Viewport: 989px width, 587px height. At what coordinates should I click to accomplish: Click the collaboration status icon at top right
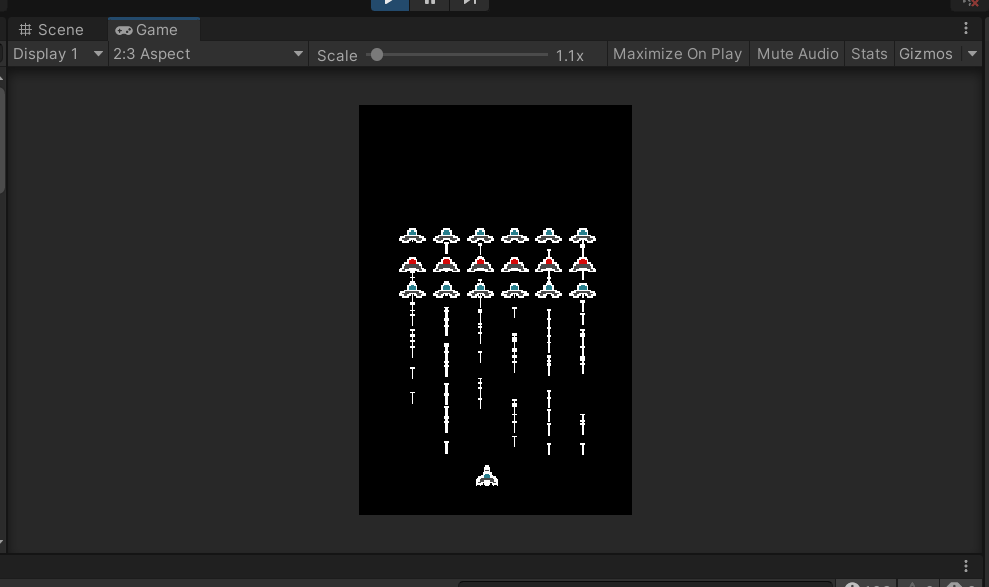[x=969, y=4]
